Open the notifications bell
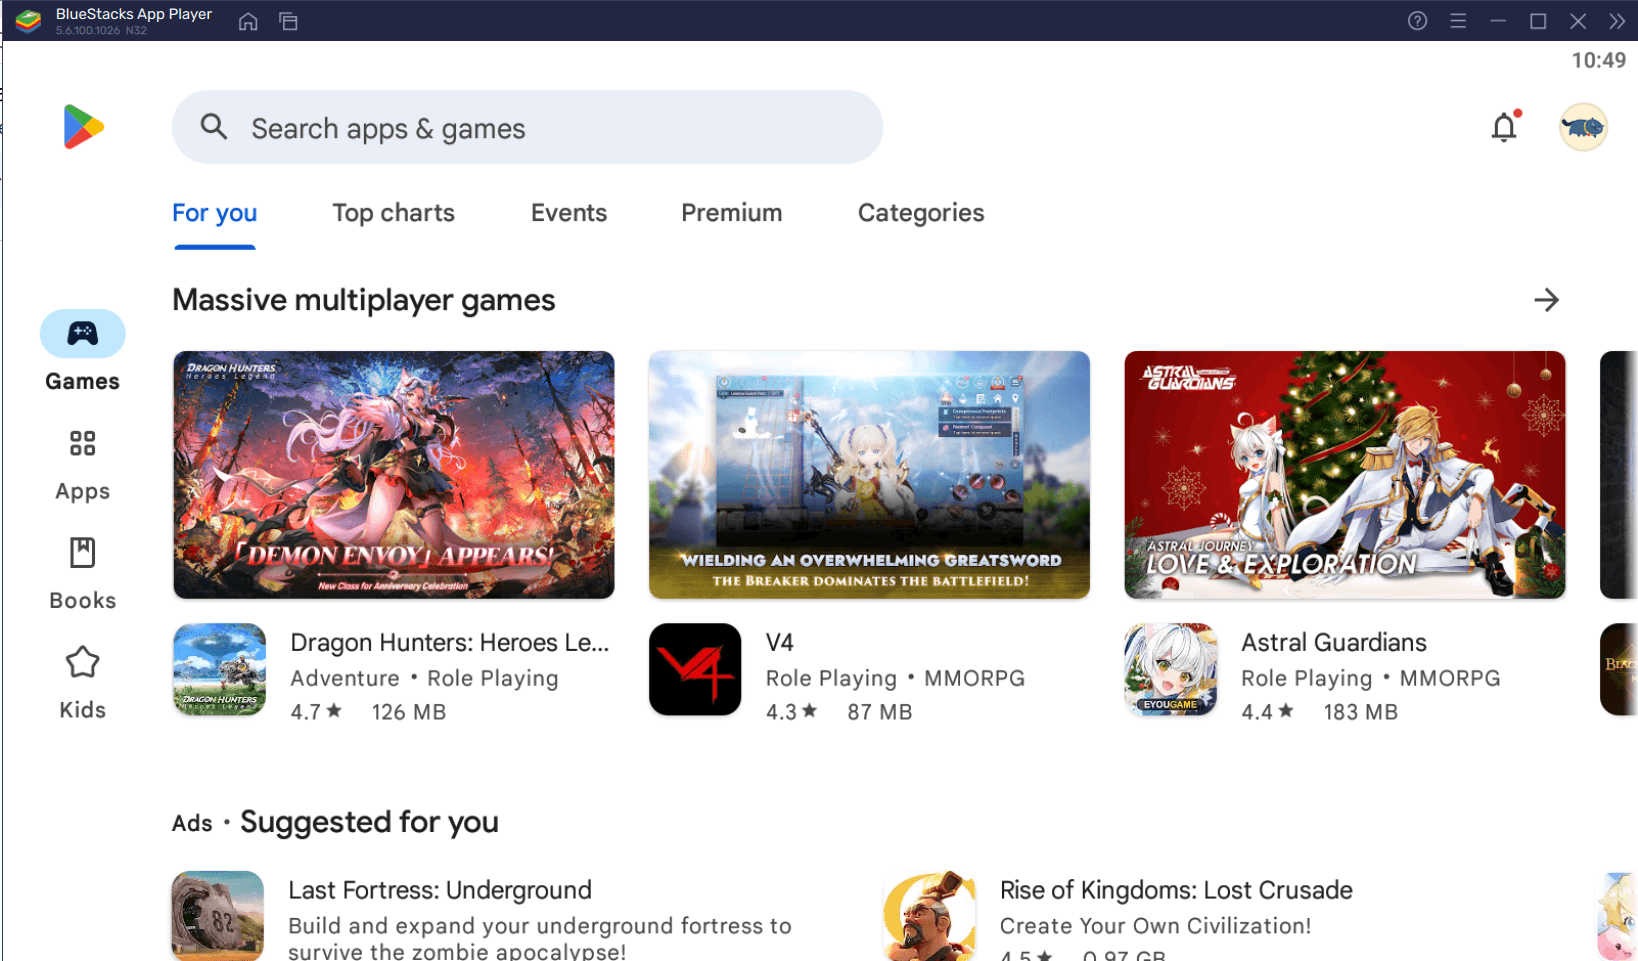1638x961 pixels. click(1505, 127)
